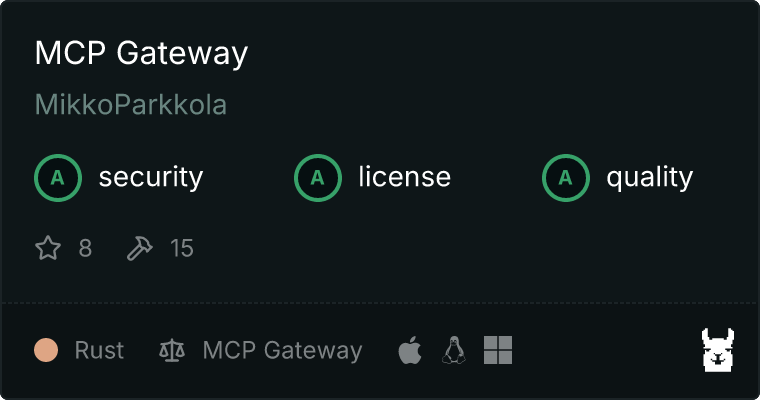The height and width of the screenshot is (400, 760).
Task: Open the MCP Gateway title
Action: (142, 53)
